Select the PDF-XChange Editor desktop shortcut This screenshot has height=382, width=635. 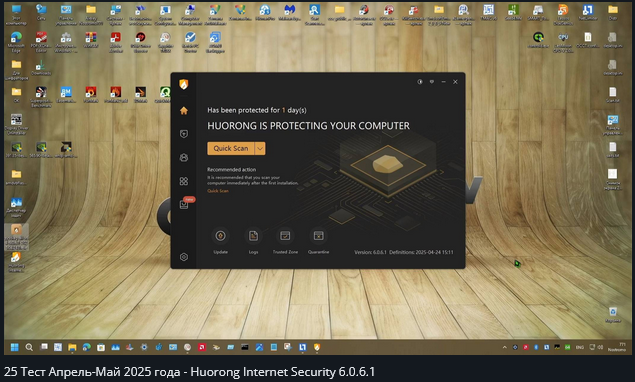pyautogui.click(x=41, y=42)
